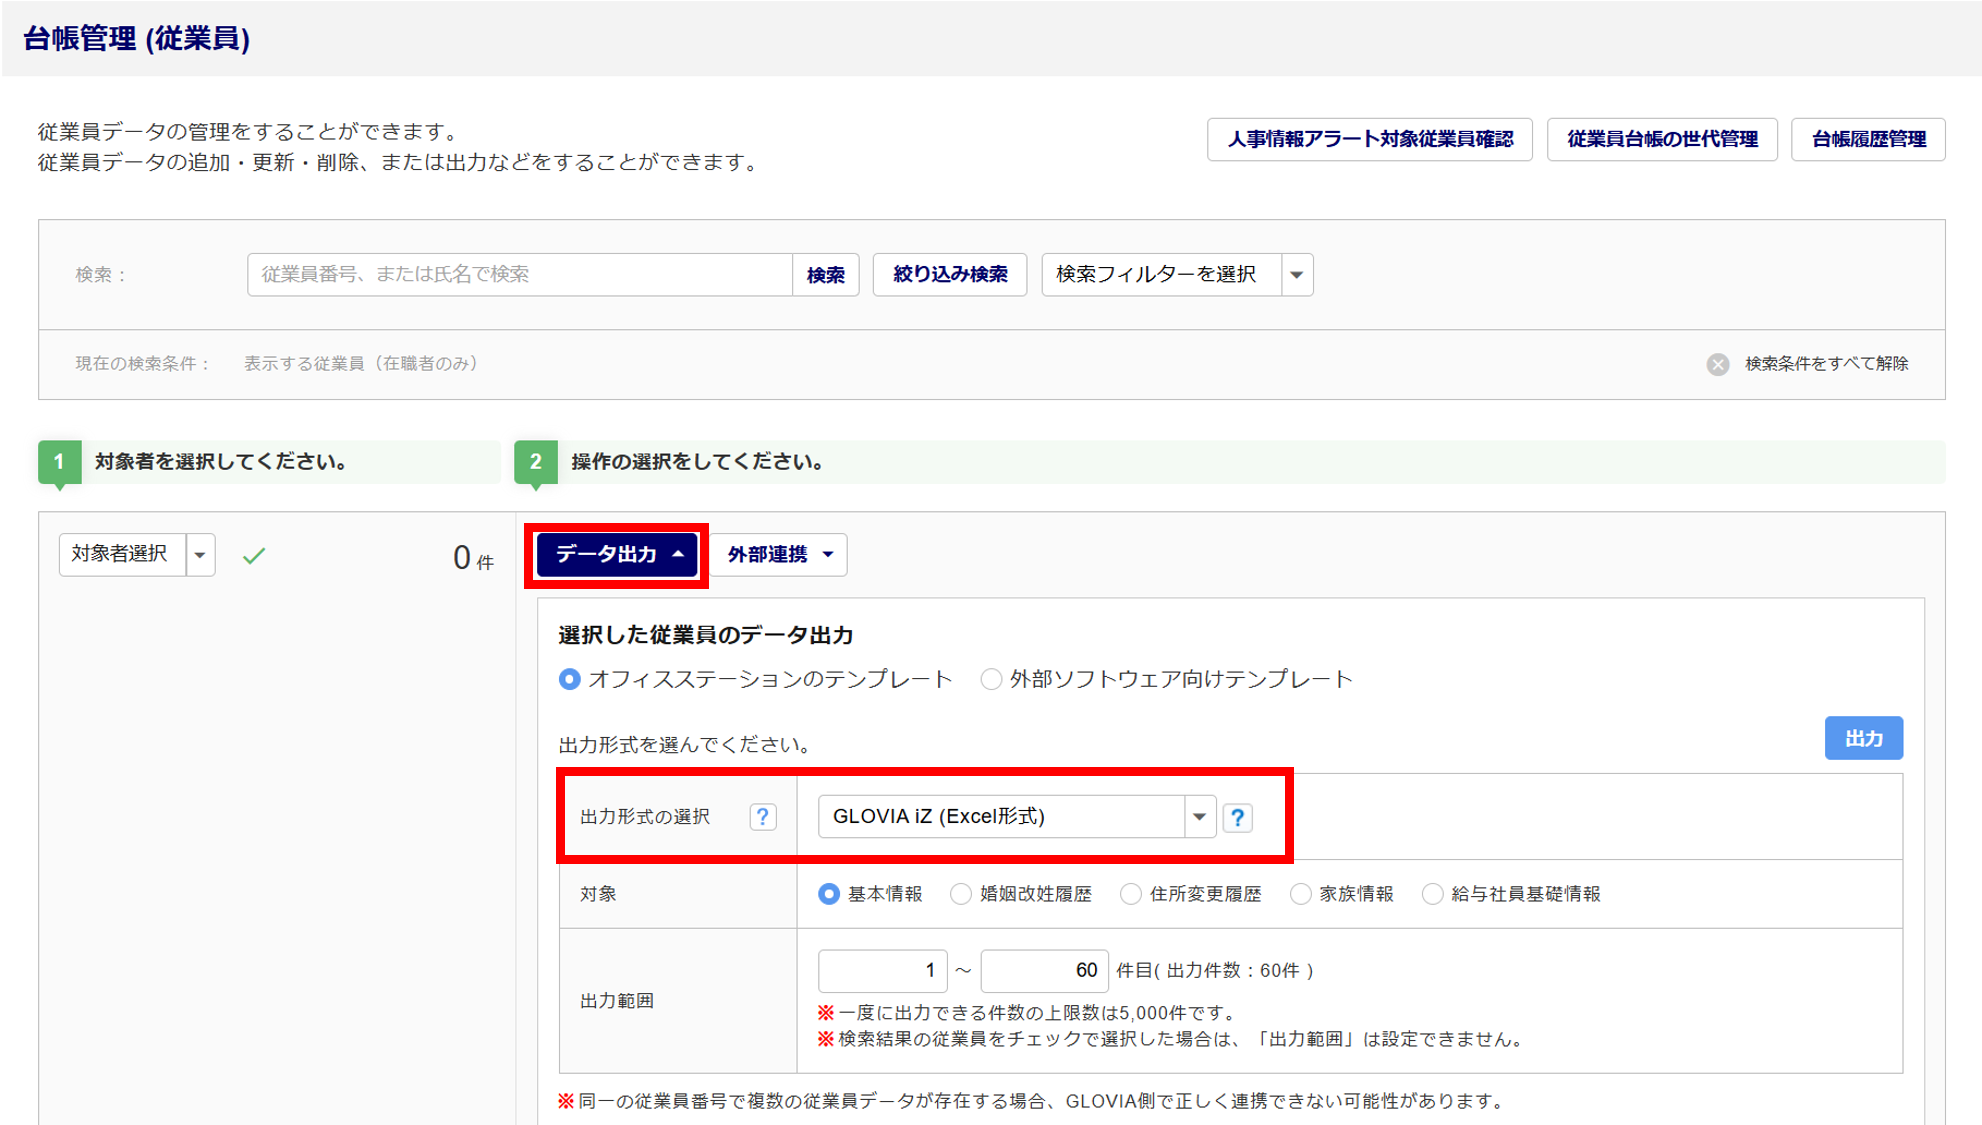Select the 外部ソフトウェア向けテンプレート radio button
Image resolution: width=1982 pixels, height=1125 pixels.
991,680
